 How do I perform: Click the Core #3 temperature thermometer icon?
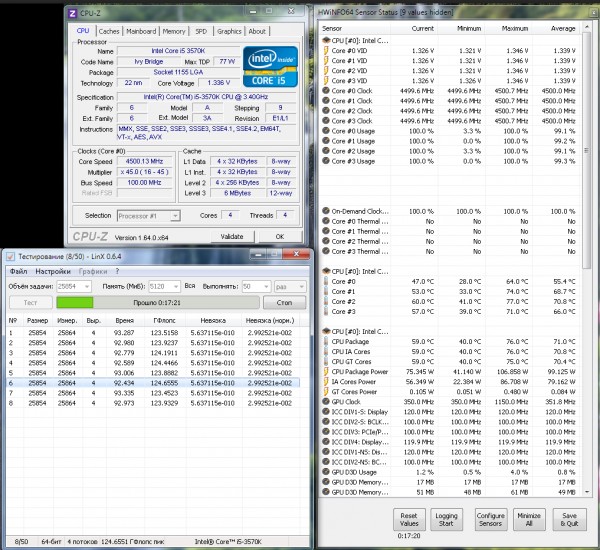point(326,311)
